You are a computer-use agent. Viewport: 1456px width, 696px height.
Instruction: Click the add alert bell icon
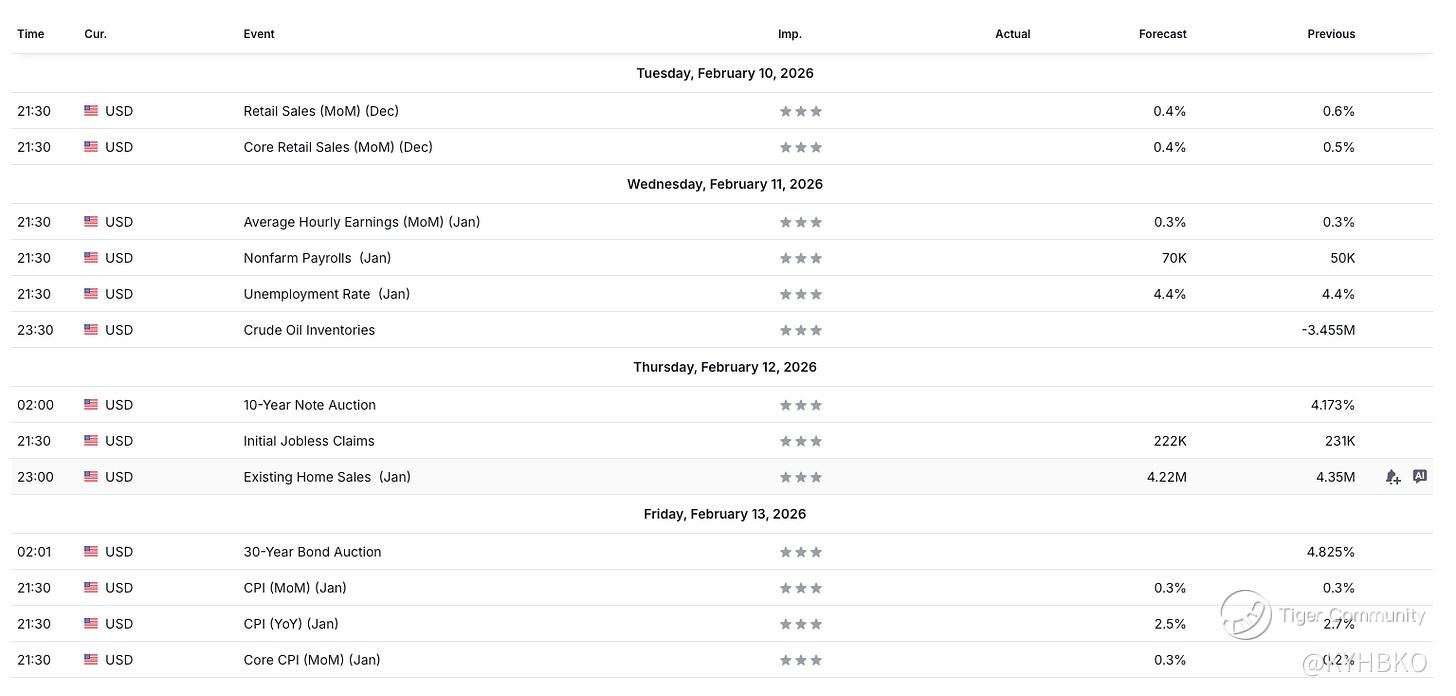coord(1392,477)
